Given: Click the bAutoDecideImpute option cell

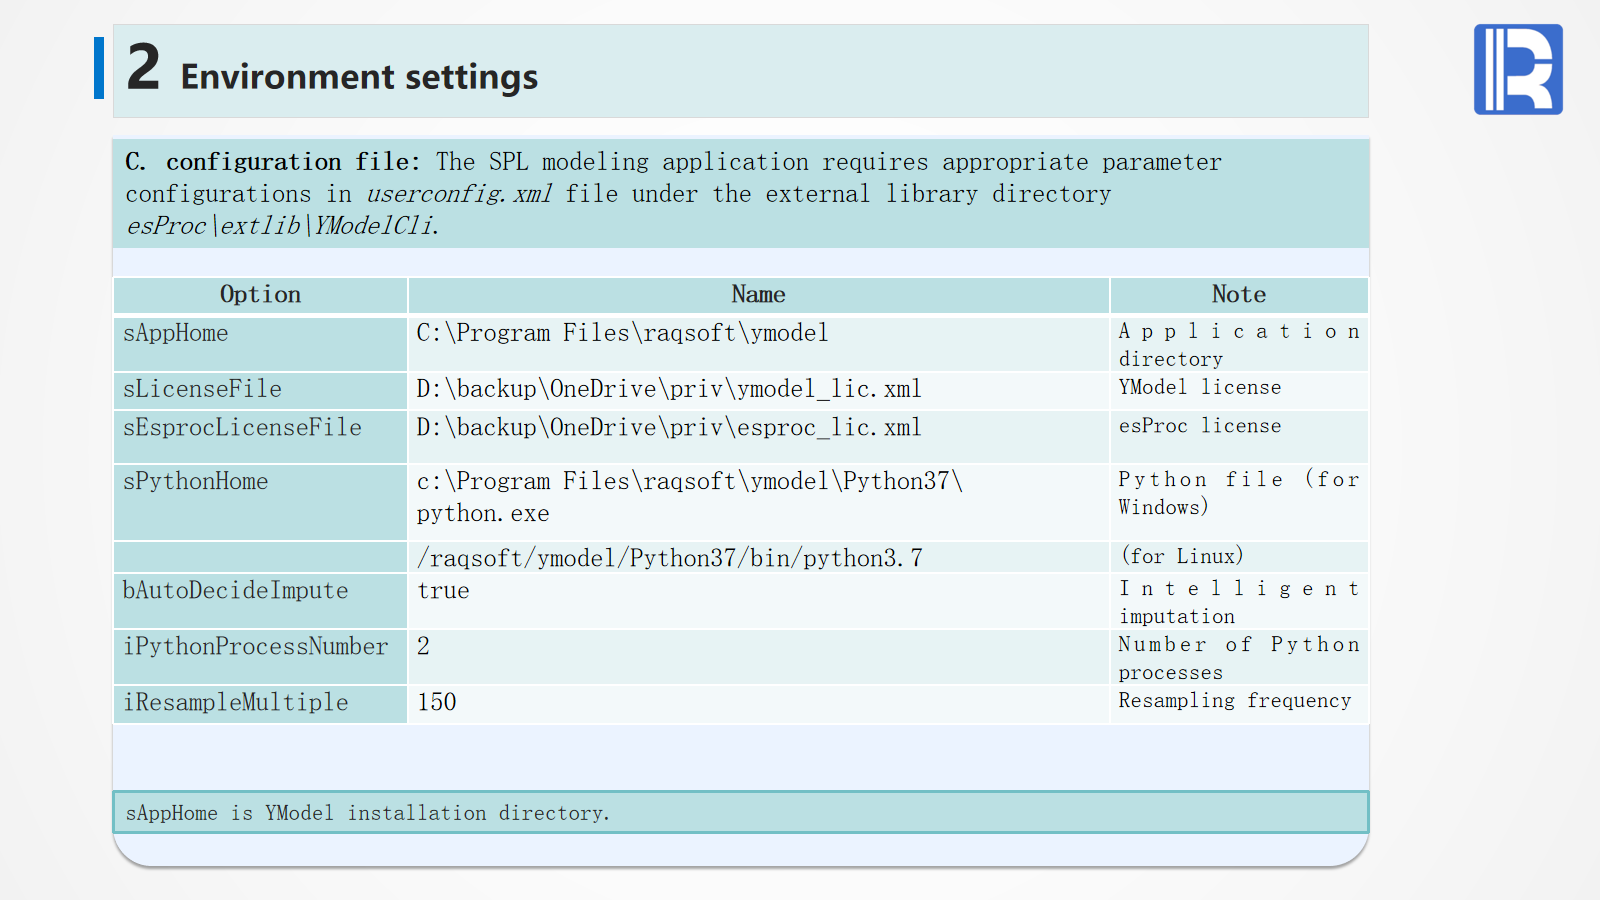Looking at the screenshot, I should pos(235,591).
